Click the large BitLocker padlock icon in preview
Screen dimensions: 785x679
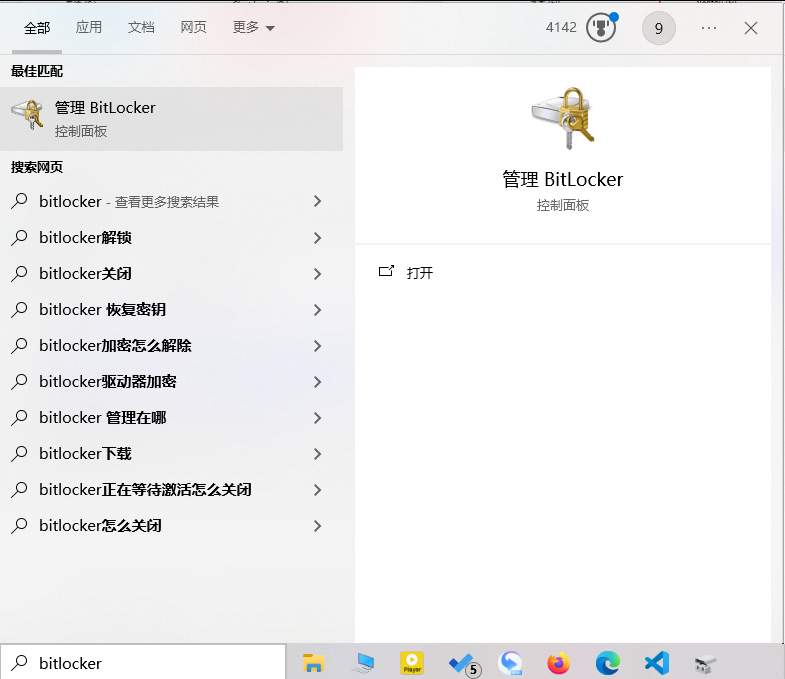point(563,118)
